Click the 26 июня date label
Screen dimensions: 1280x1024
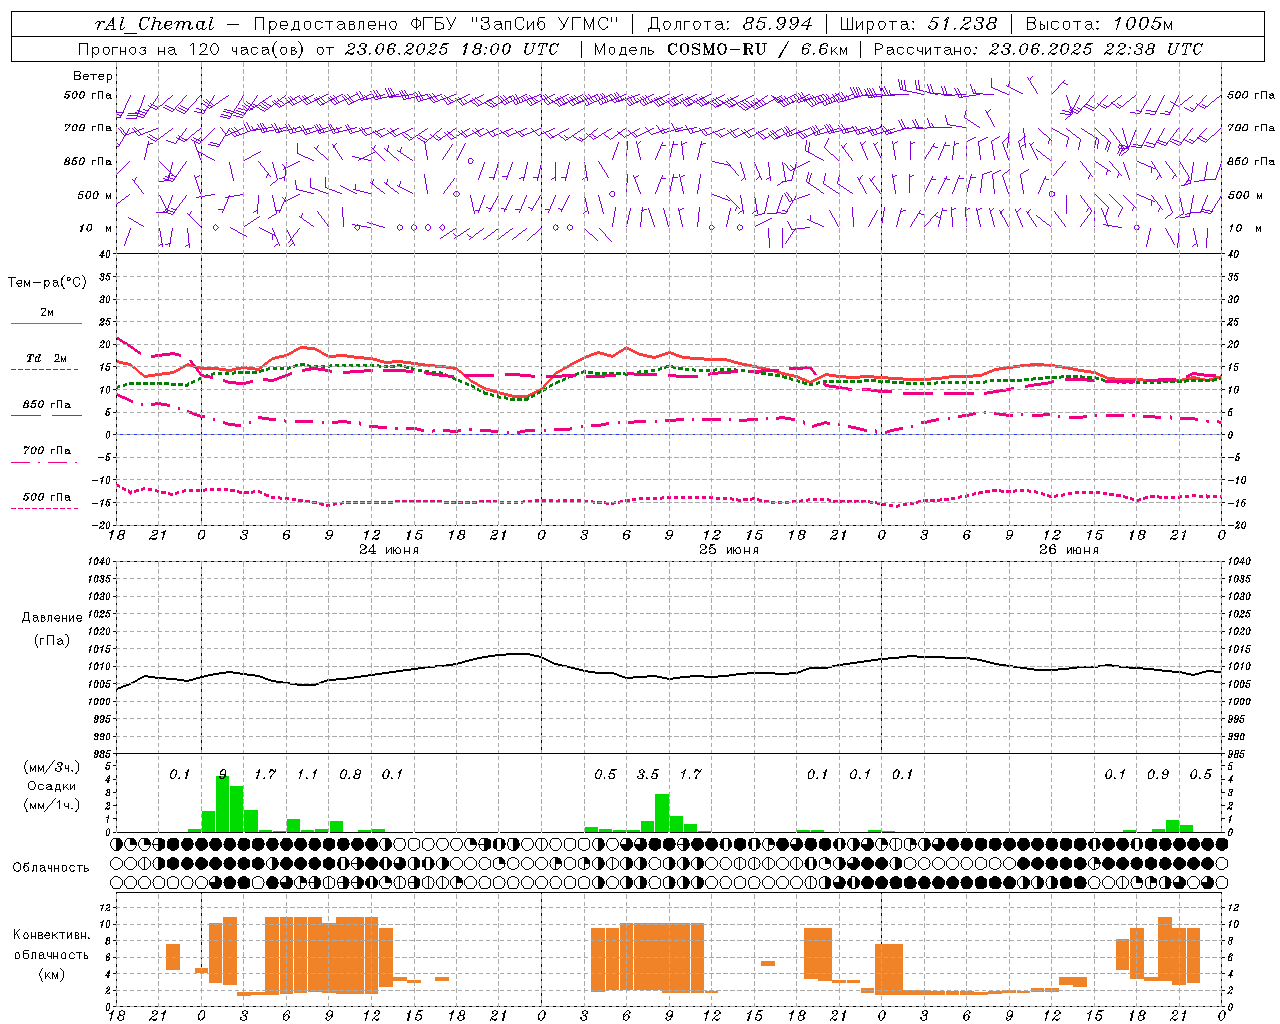tap(1069, 549)
